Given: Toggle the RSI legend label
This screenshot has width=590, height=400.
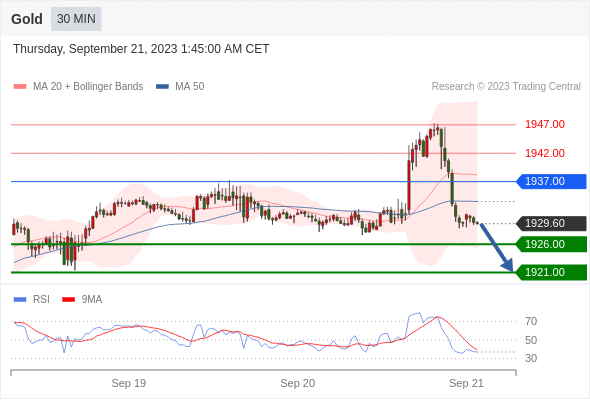Looking at the screenshot, I should [x=41, y=300].
